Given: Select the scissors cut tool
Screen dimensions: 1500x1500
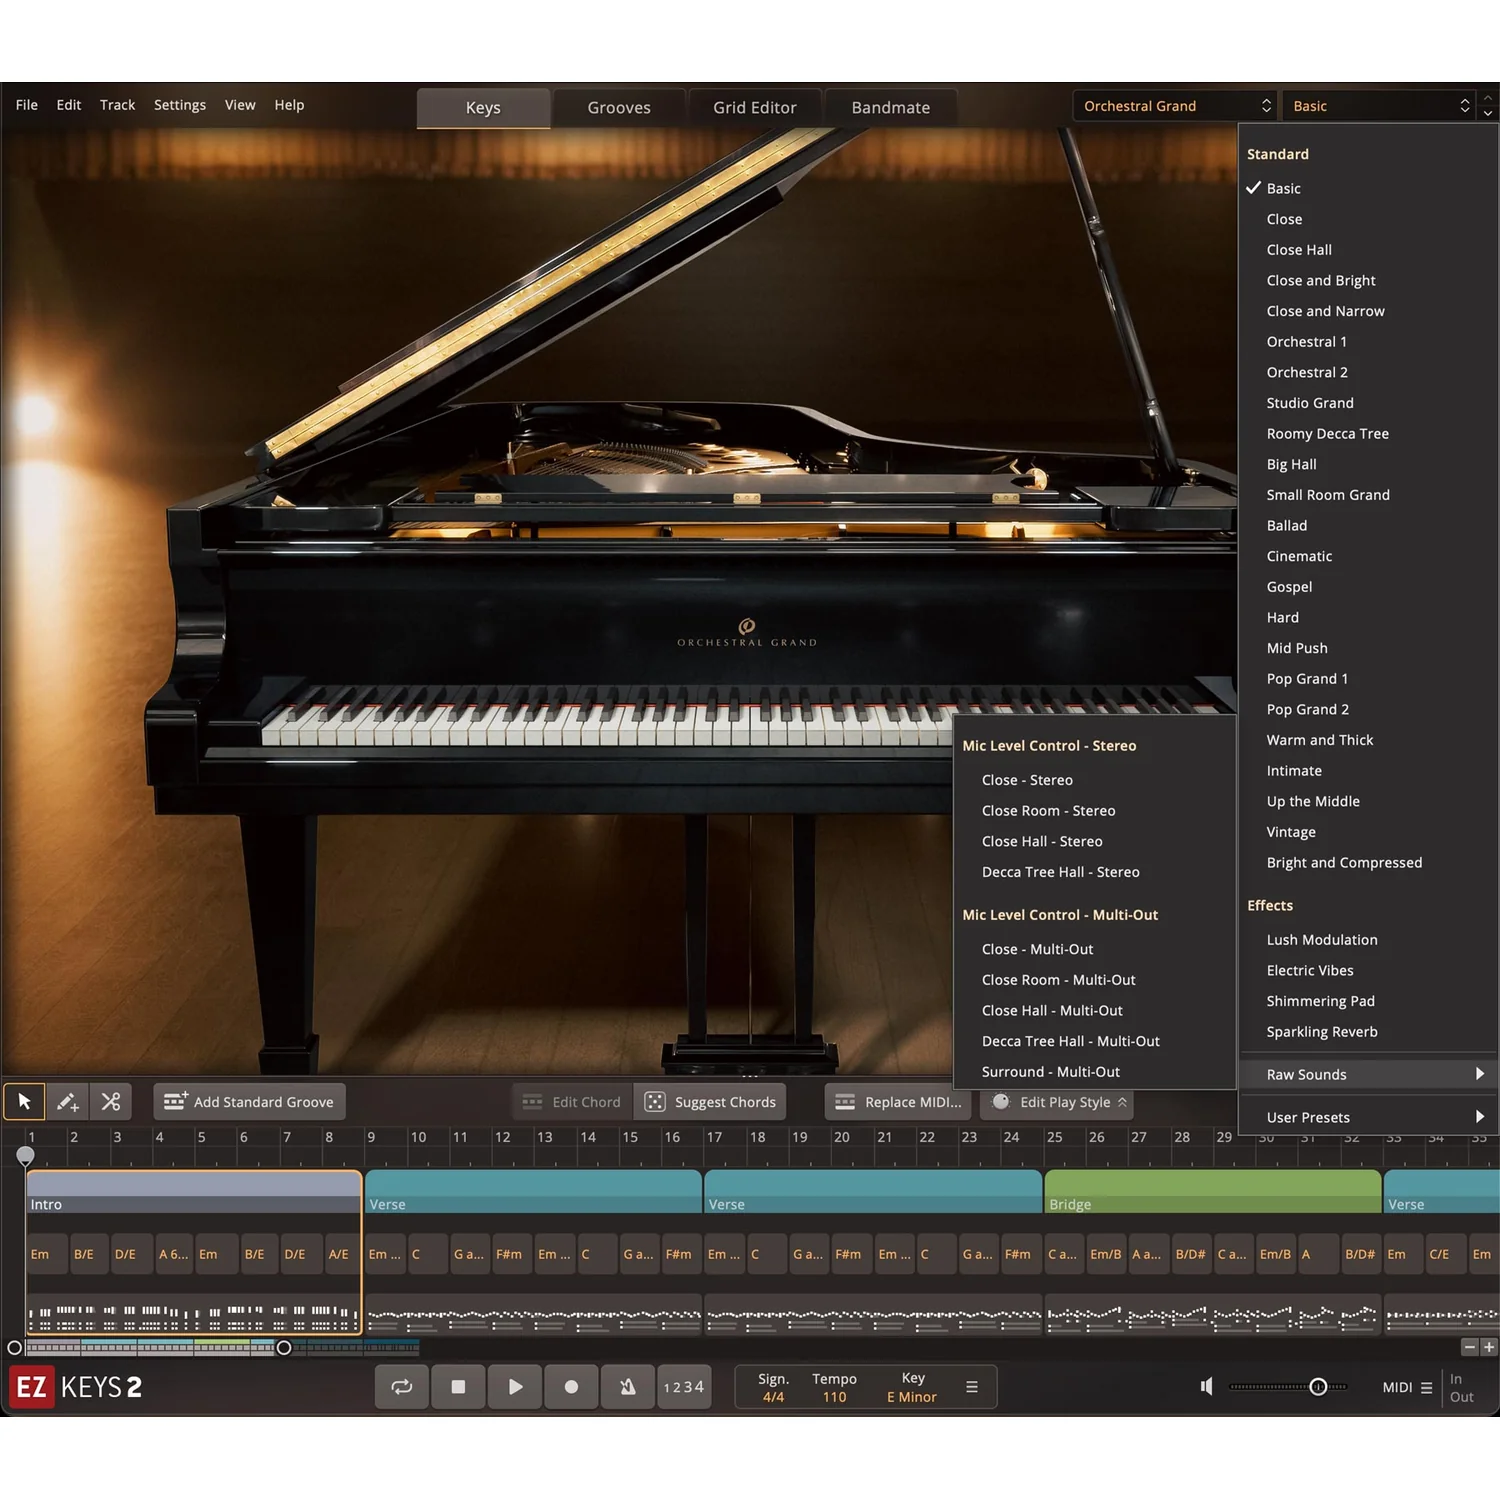Looking at the screenshot, I should (x=111, y=1102).
